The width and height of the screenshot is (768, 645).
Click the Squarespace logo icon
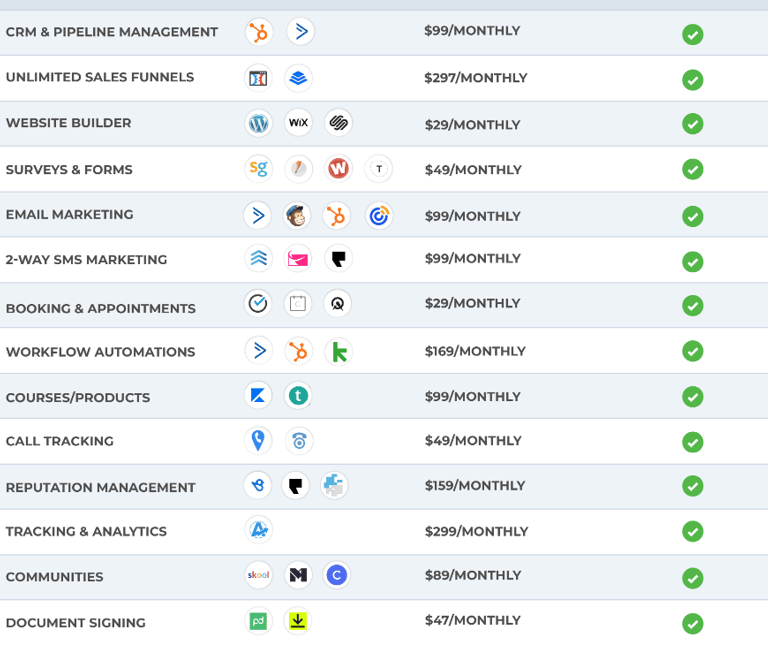(x=338, y=122)
